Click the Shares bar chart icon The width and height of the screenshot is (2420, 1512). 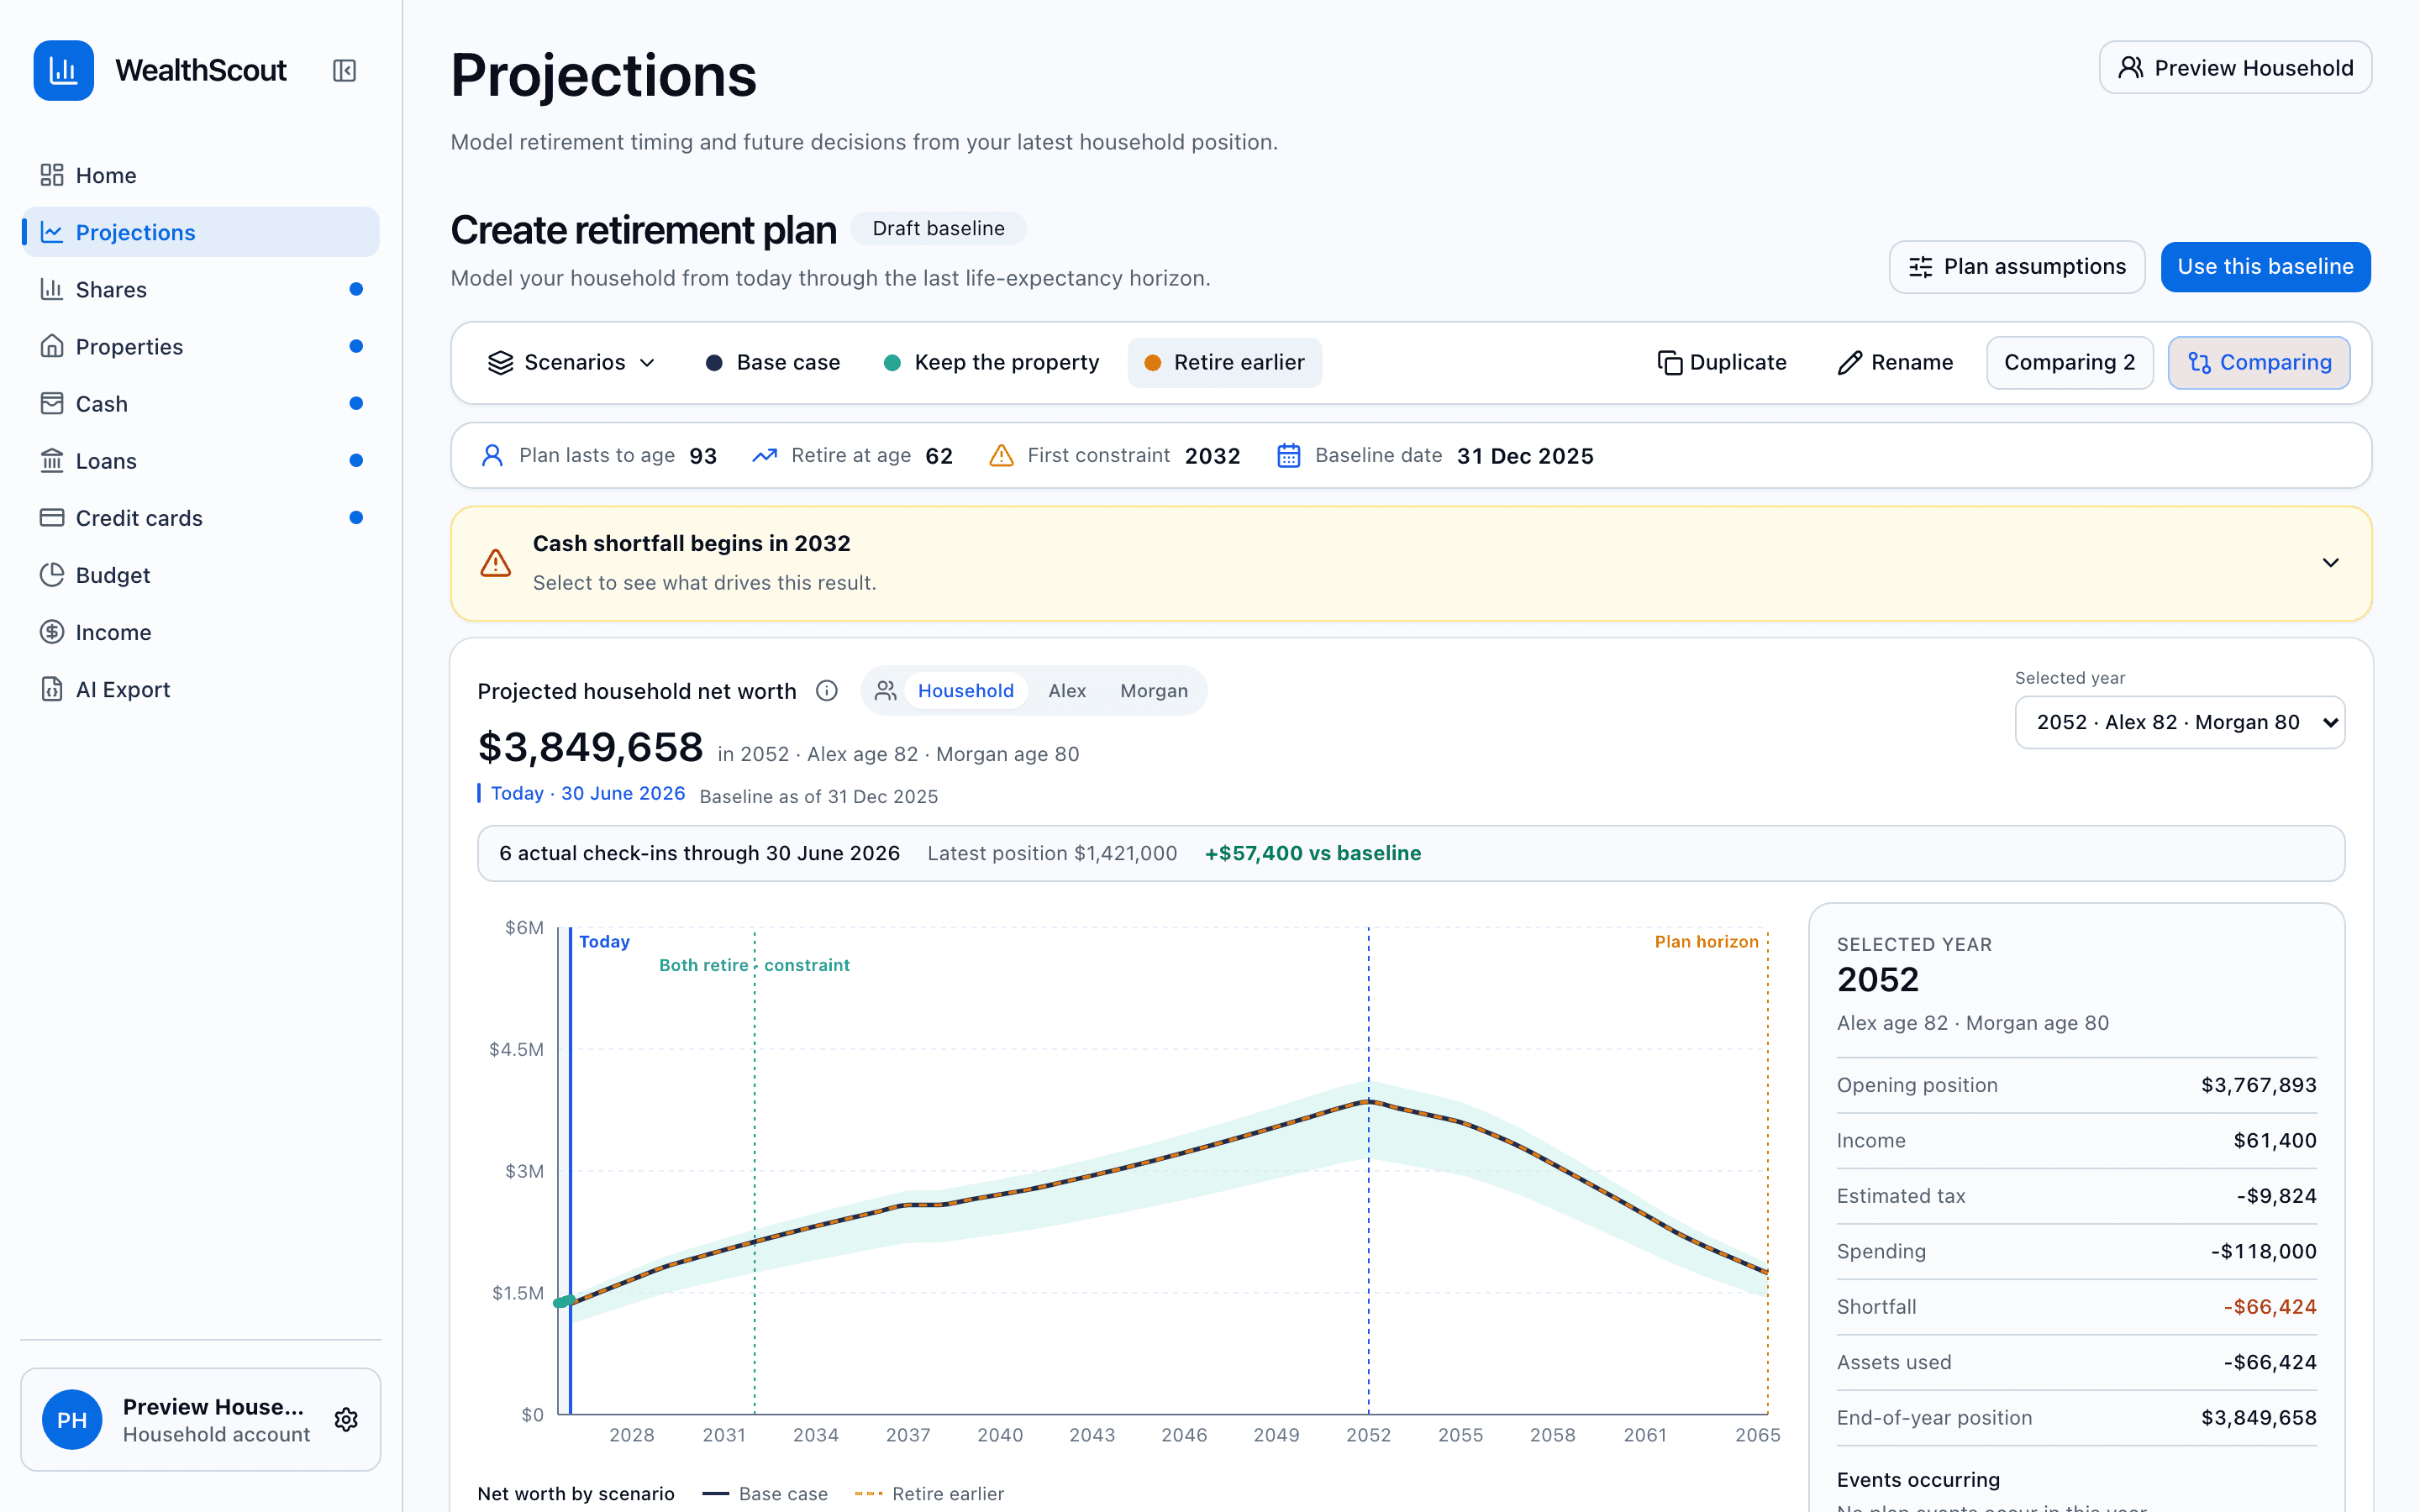(52, 289)
